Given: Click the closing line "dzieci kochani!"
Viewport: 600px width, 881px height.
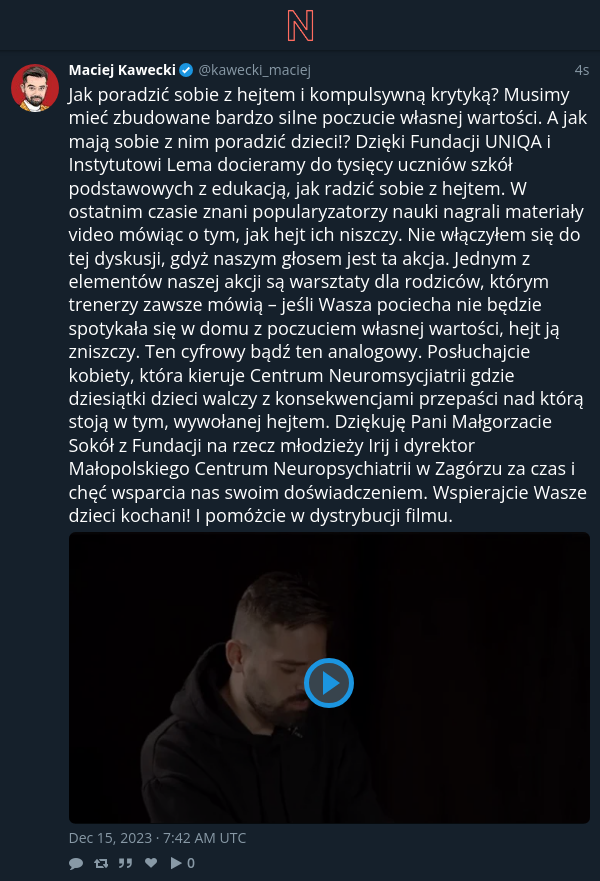Looking at the screenshot, I should coord(130,515).
